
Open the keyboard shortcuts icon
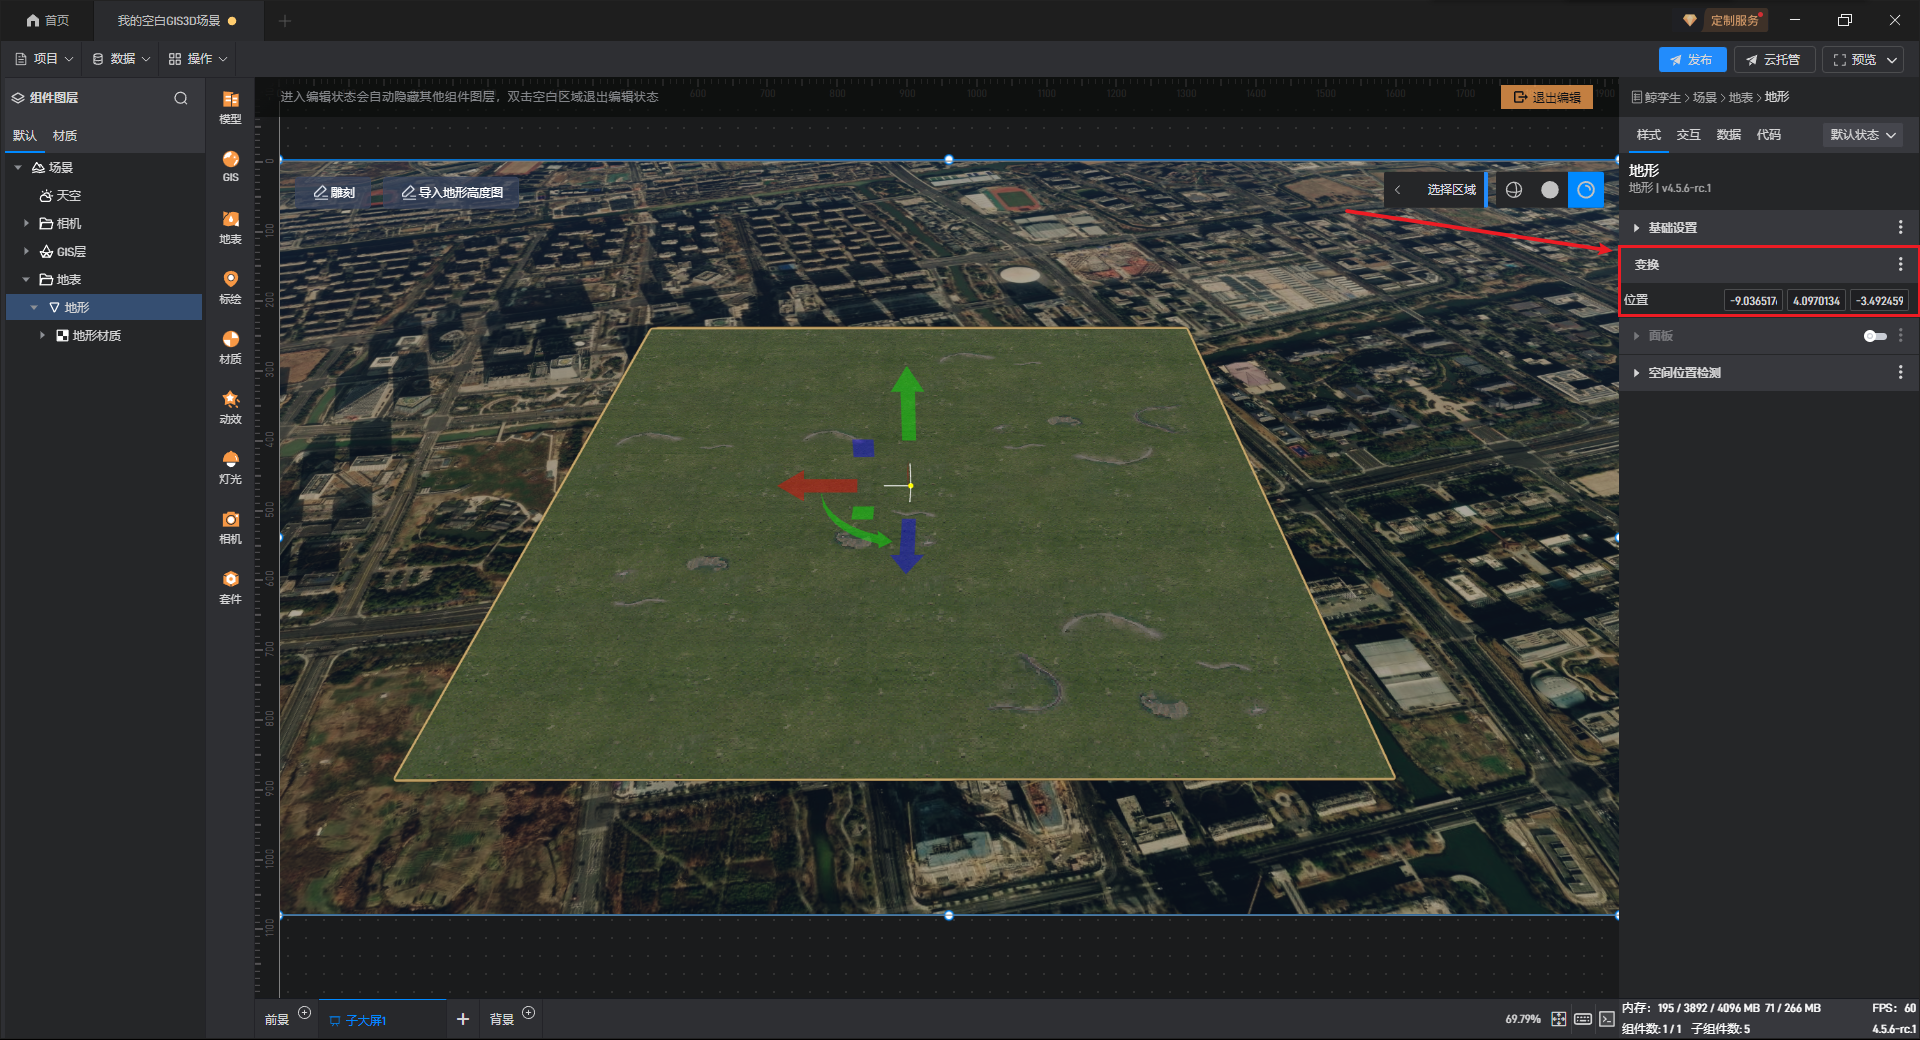(x=1583, y=1019)
